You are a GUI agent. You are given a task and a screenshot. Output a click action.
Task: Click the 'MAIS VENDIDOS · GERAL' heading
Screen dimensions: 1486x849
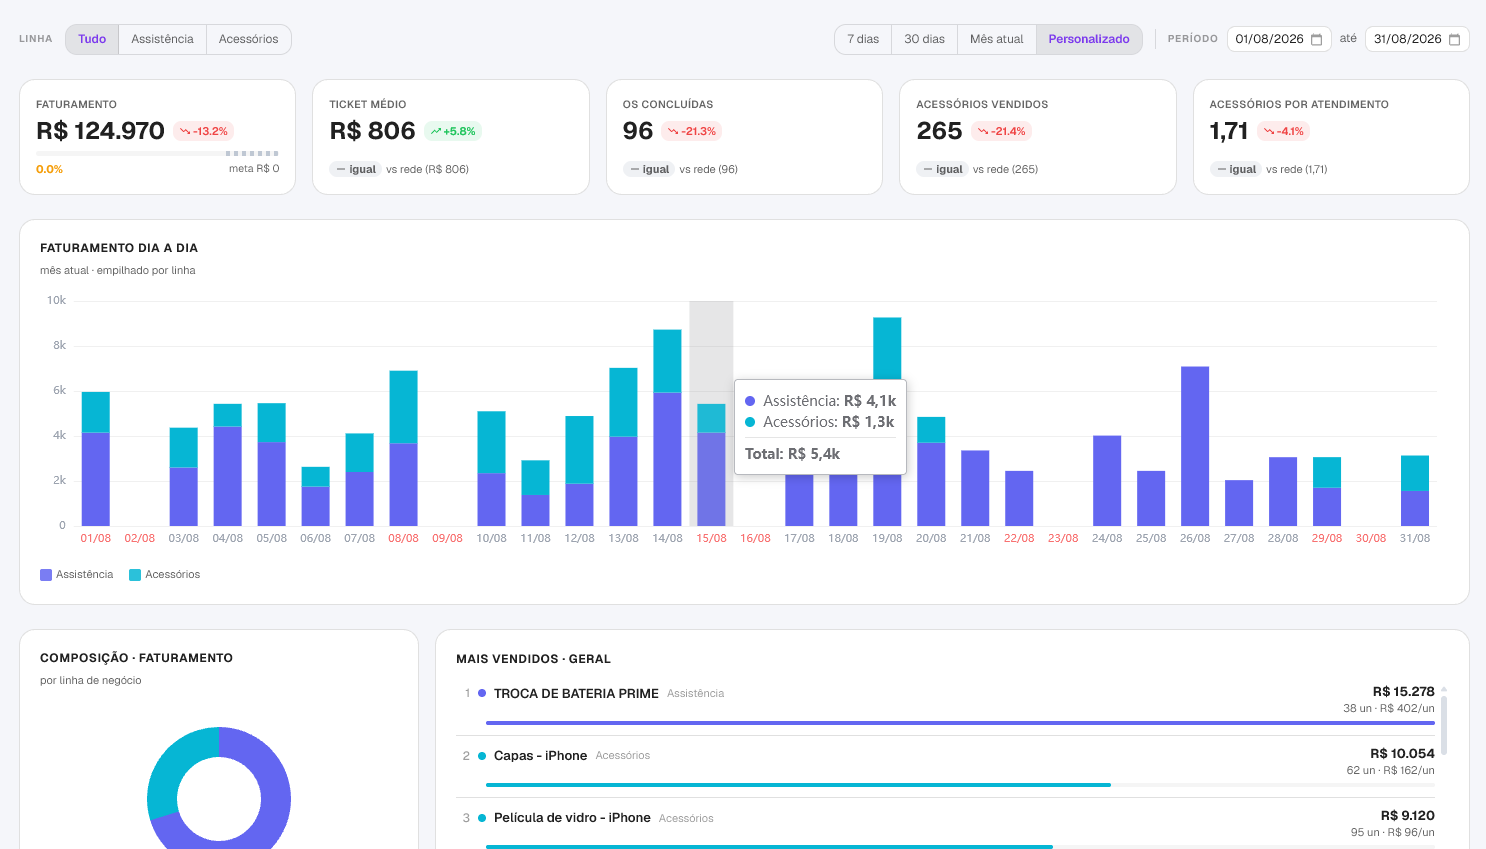click(x=533, y=659)
